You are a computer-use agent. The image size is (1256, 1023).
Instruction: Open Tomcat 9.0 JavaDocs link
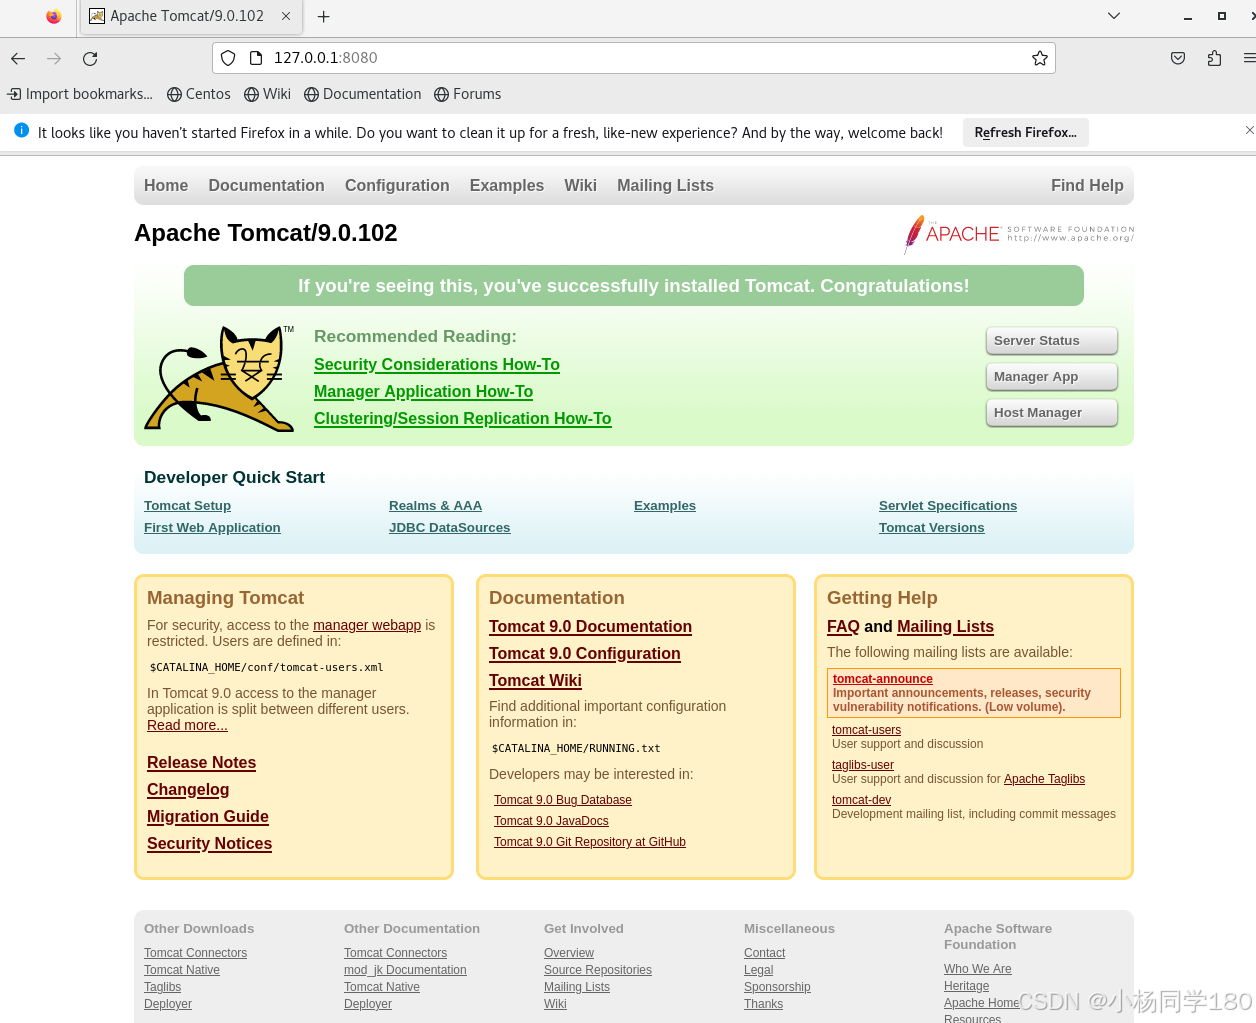(x=551, y=821)
